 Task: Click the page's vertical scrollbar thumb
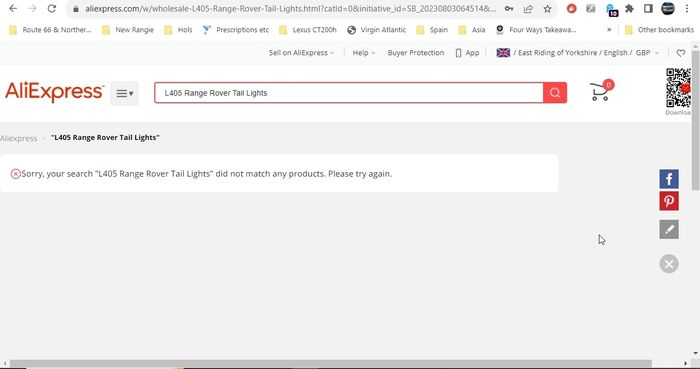696,120
